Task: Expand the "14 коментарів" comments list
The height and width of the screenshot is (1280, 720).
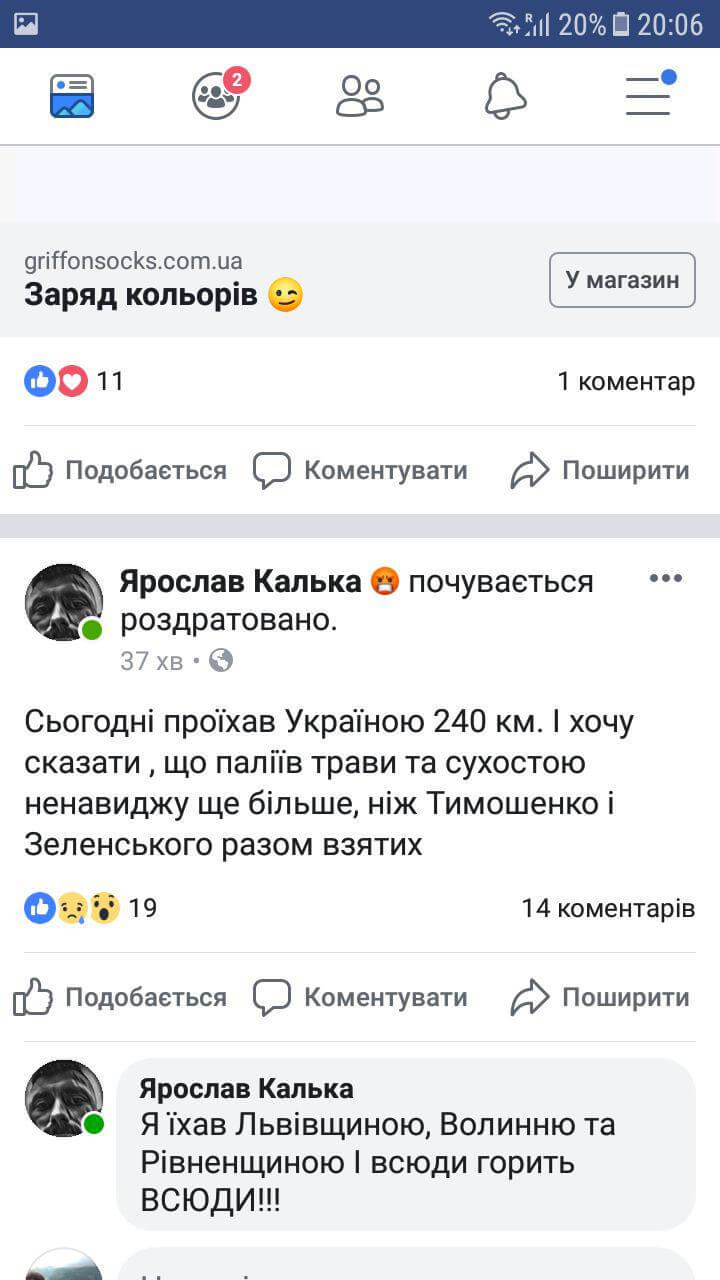Action: (x=607, y=908)
